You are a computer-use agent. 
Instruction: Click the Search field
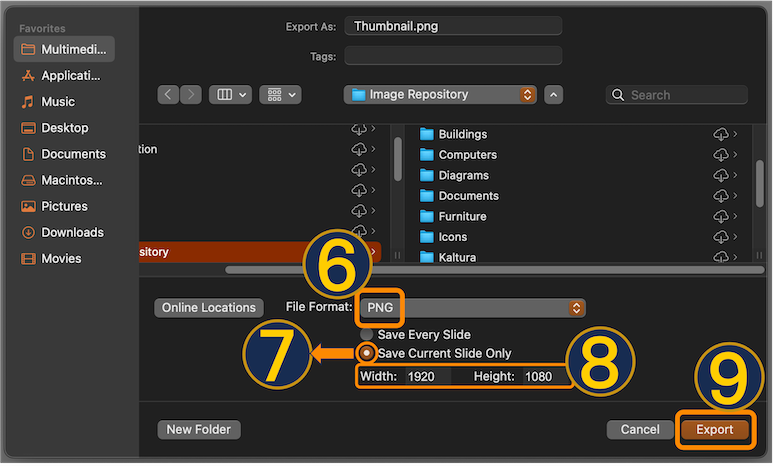point(676,95)
